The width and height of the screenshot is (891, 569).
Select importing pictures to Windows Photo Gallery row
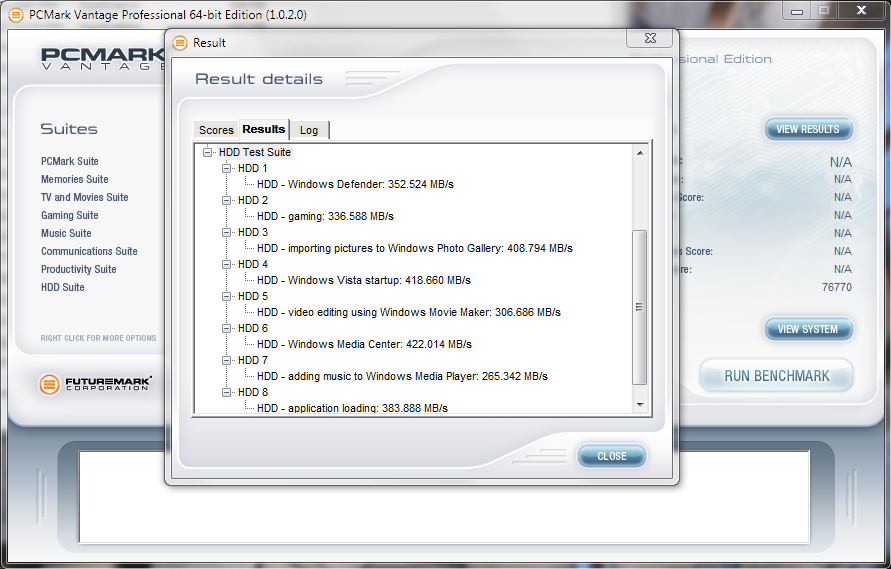tap(415, 248)
